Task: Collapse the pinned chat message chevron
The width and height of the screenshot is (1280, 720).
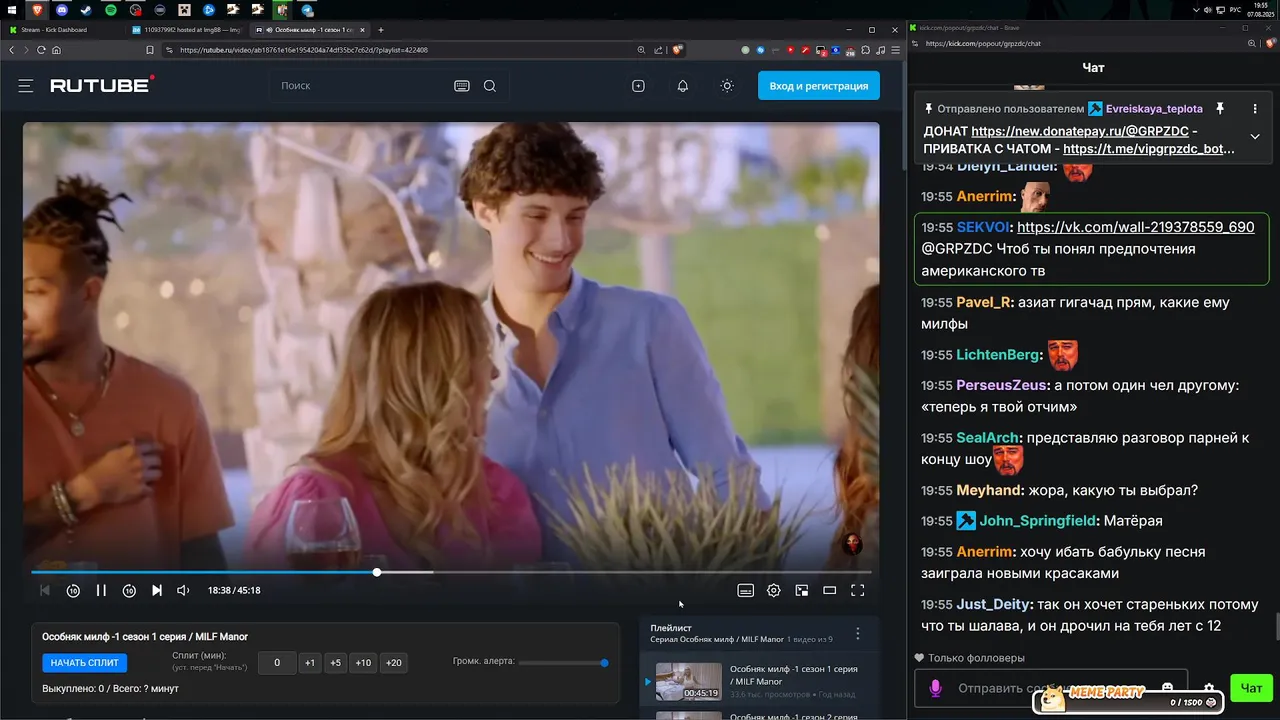Action: pyautogui.click(x=1255, y=136)
